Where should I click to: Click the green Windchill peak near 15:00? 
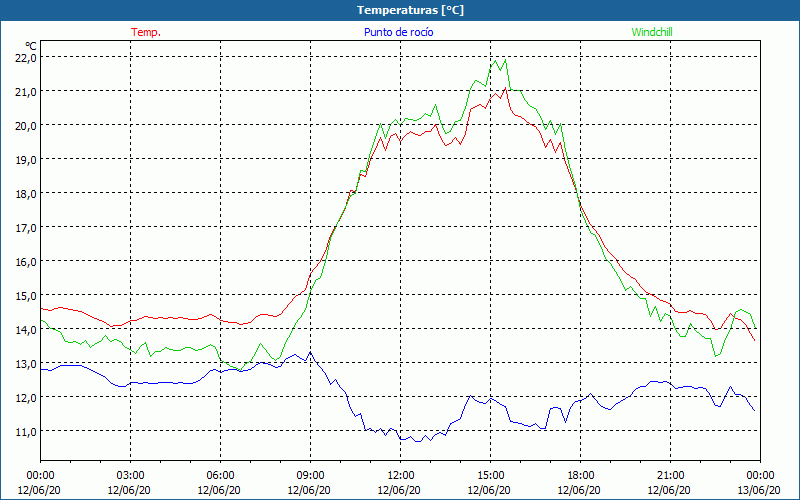505,60
